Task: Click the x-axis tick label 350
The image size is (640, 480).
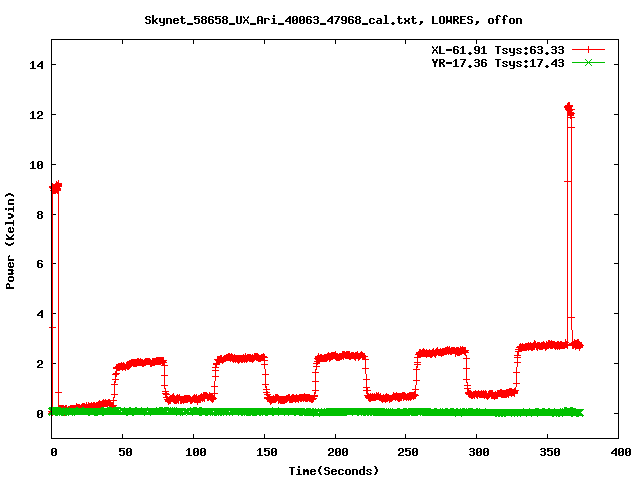Action: 550,452
